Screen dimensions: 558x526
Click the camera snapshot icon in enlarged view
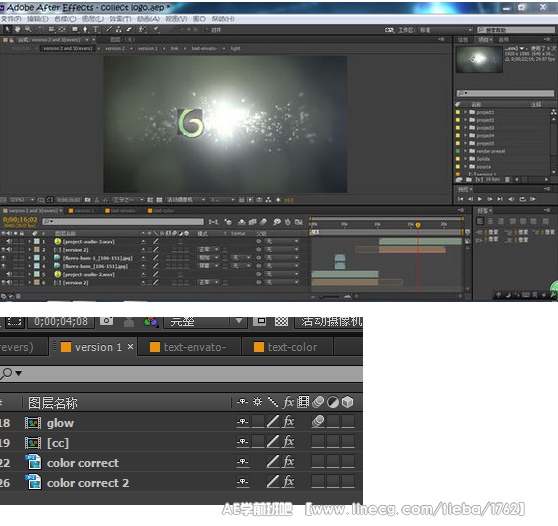(x=106, y=321)
